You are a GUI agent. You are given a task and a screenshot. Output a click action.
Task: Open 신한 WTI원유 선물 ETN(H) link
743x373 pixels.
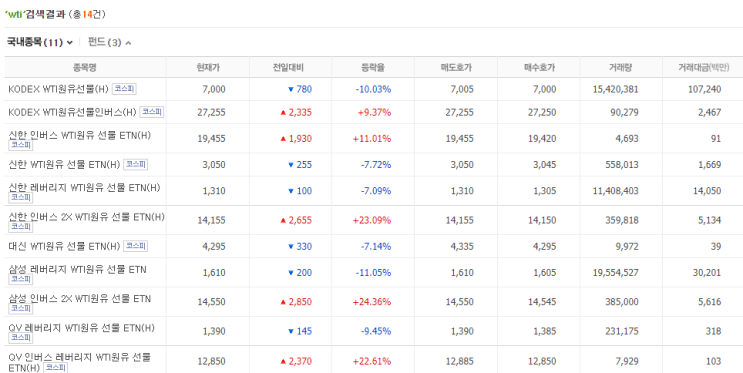coord(64,164)
